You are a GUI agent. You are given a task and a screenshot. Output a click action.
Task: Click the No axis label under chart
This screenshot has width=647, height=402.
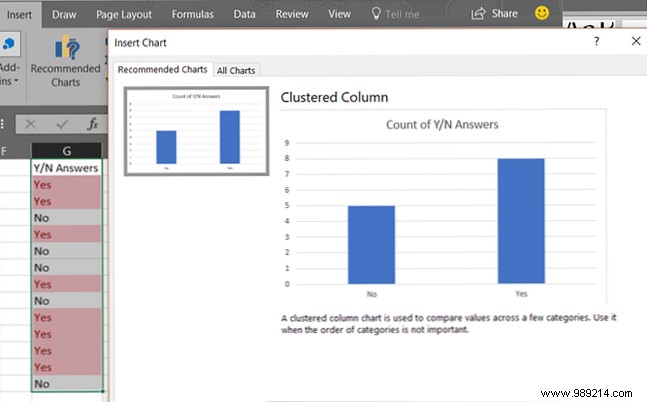[x=372, y=294]
